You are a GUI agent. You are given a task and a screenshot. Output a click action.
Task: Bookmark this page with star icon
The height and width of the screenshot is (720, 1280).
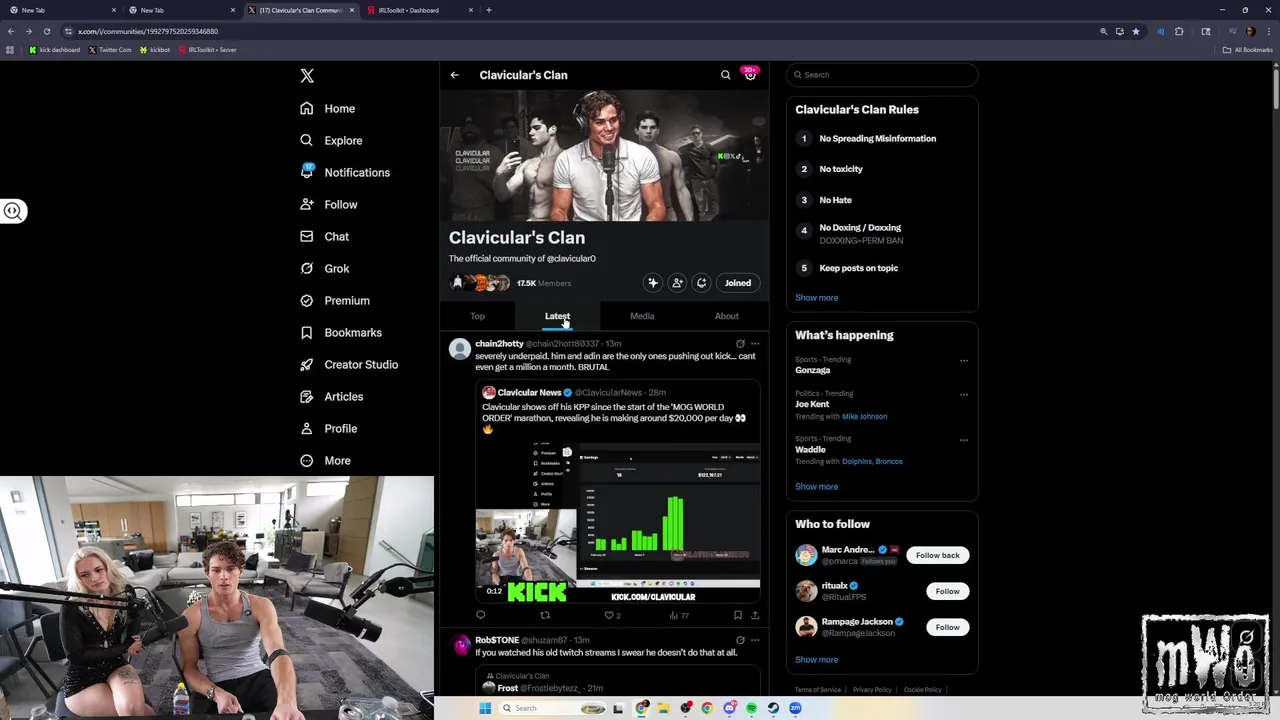[x=1136, y=31]
